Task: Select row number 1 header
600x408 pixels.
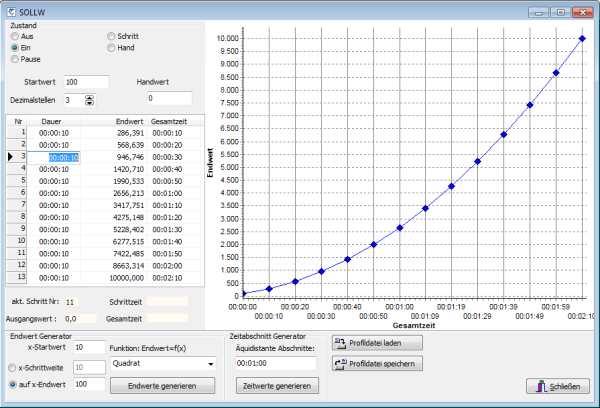Action: pos(17,132)
